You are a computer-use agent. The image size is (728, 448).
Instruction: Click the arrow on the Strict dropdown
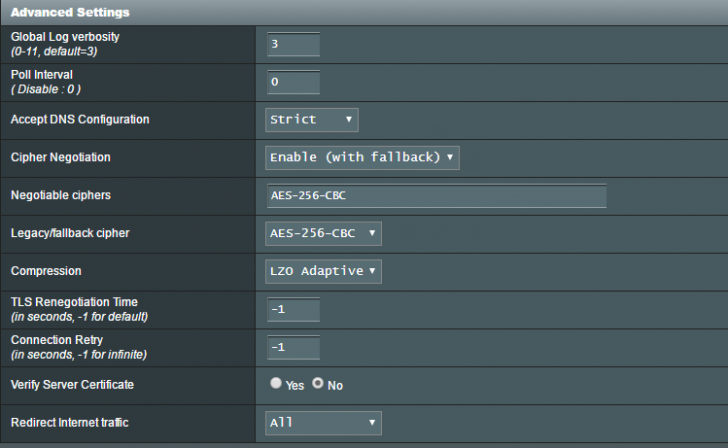pyautogui.click(x=349, y=120)
